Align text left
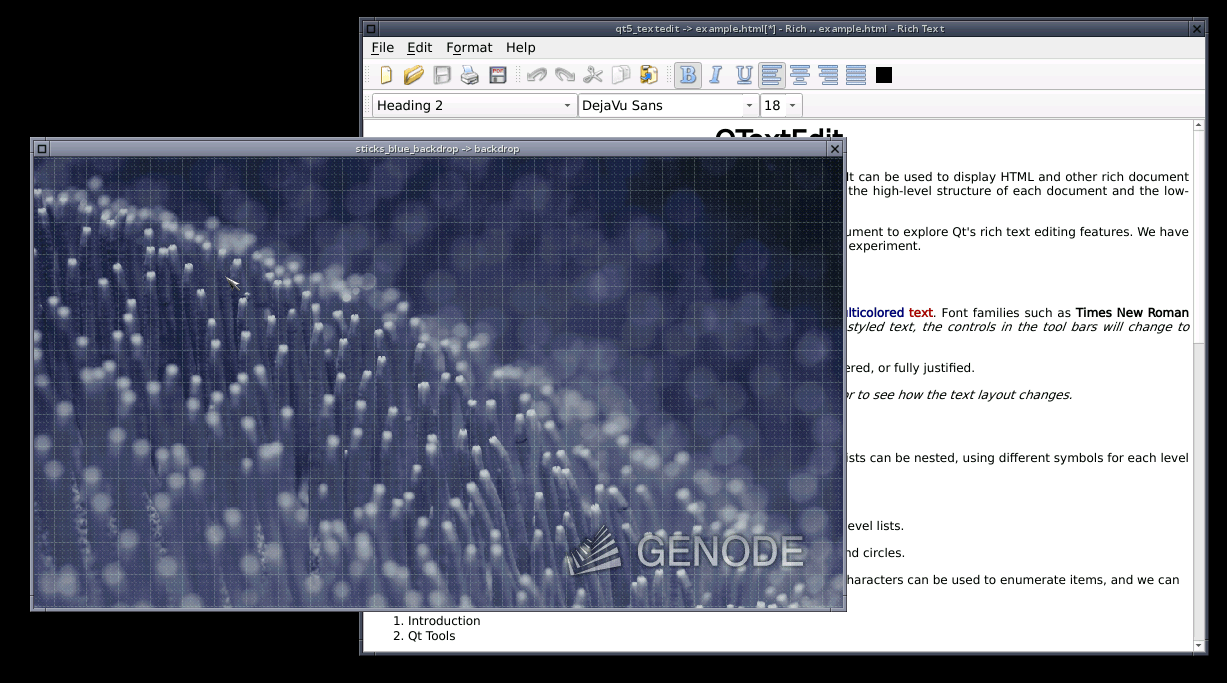This screenshot has width=1227, height=683. tap(772, 75)
